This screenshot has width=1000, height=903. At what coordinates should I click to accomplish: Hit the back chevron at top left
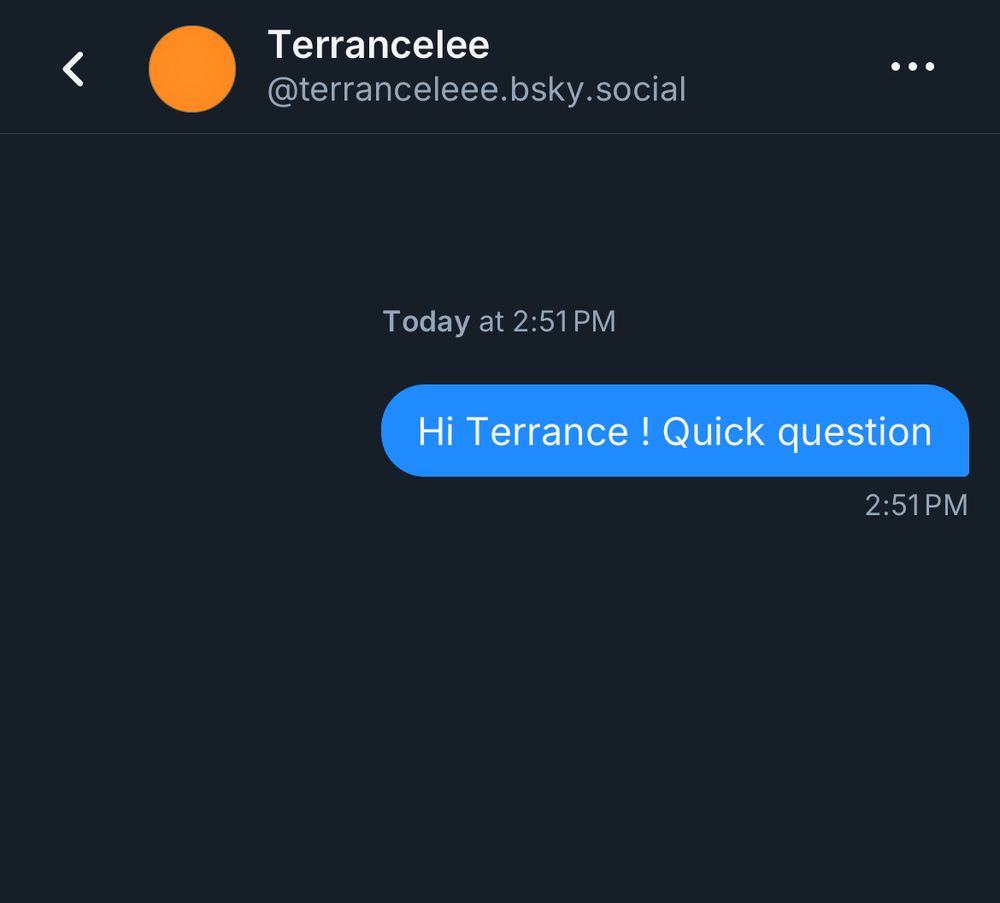tap(73, 68)
